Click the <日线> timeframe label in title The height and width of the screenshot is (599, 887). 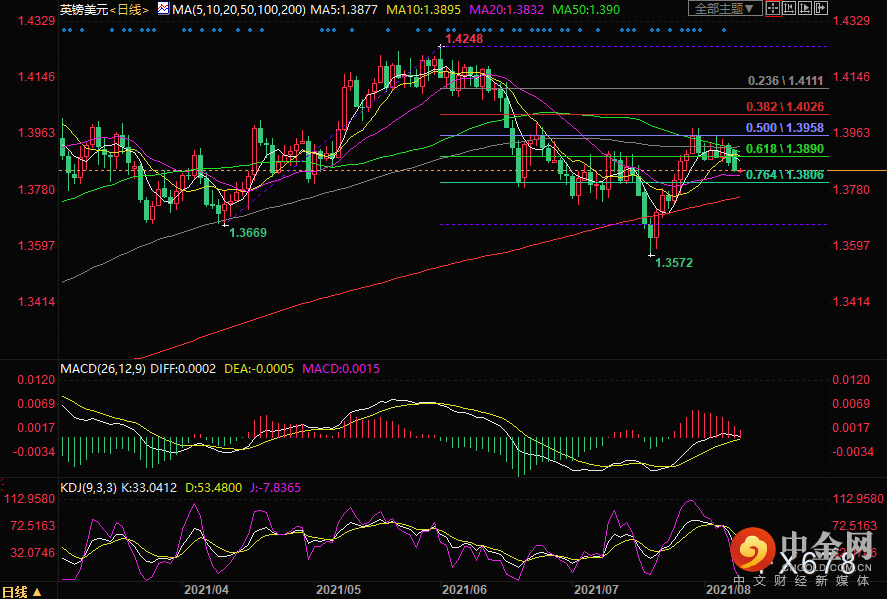[x=127, y=9]
